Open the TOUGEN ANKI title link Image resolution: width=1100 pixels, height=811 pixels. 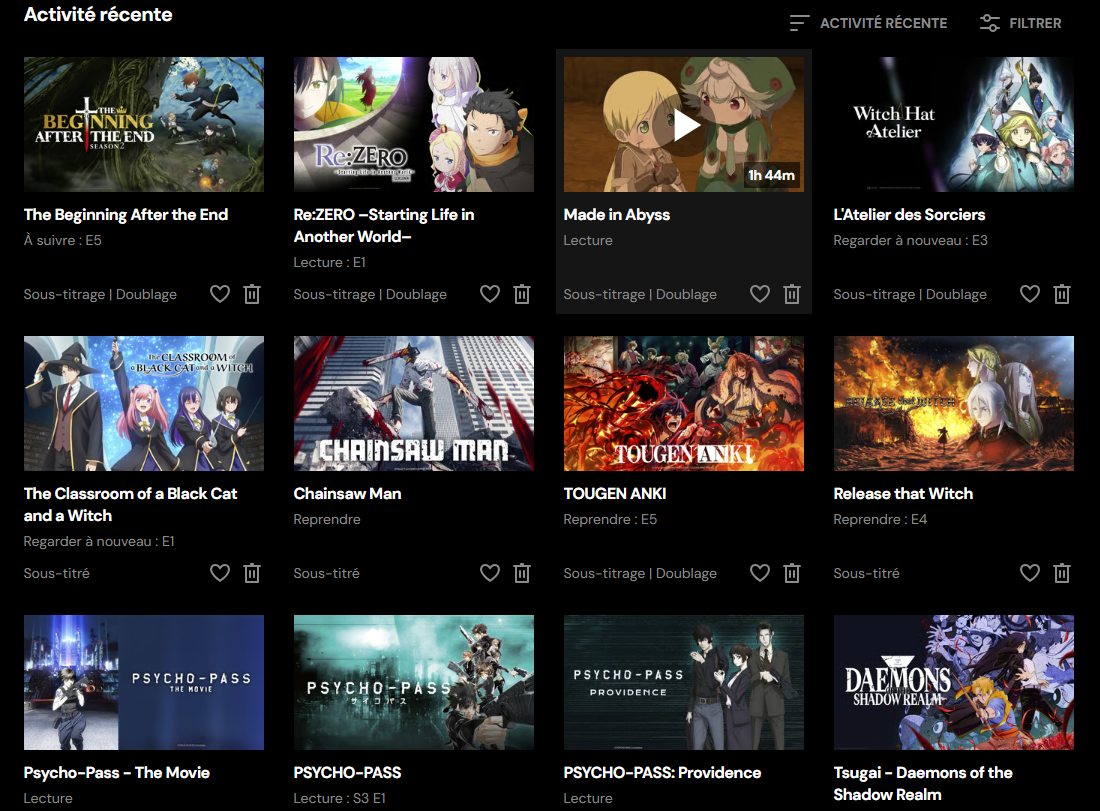615,493
